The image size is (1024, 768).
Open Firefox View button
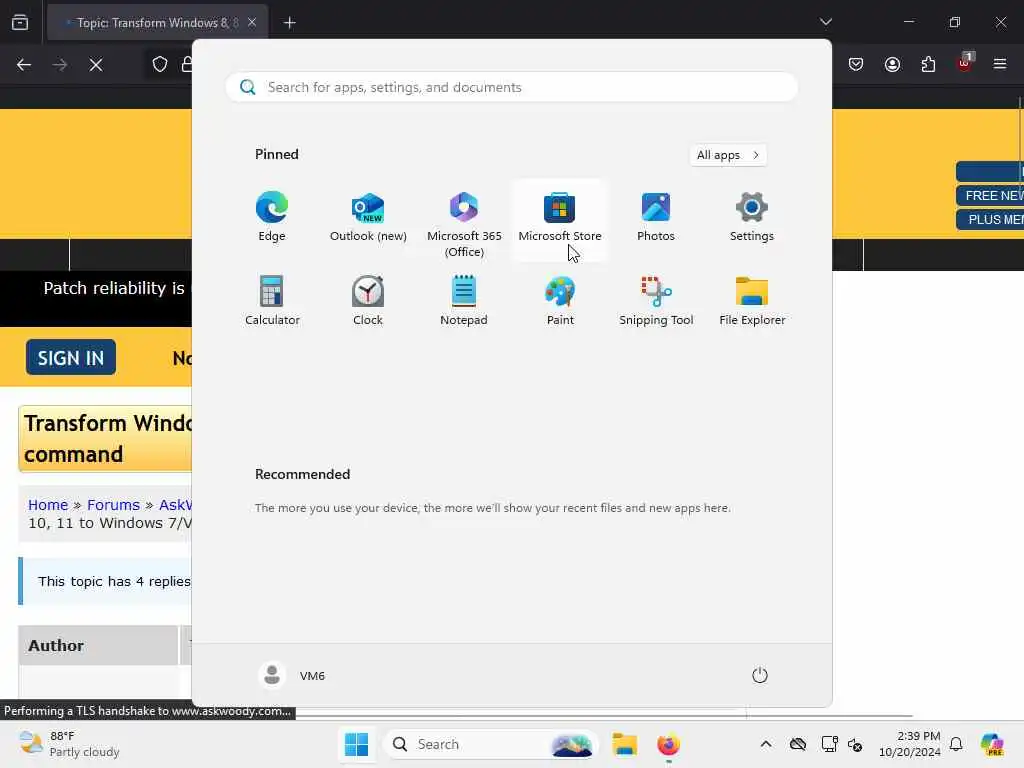pyautogui.click(x=20, y=23)
